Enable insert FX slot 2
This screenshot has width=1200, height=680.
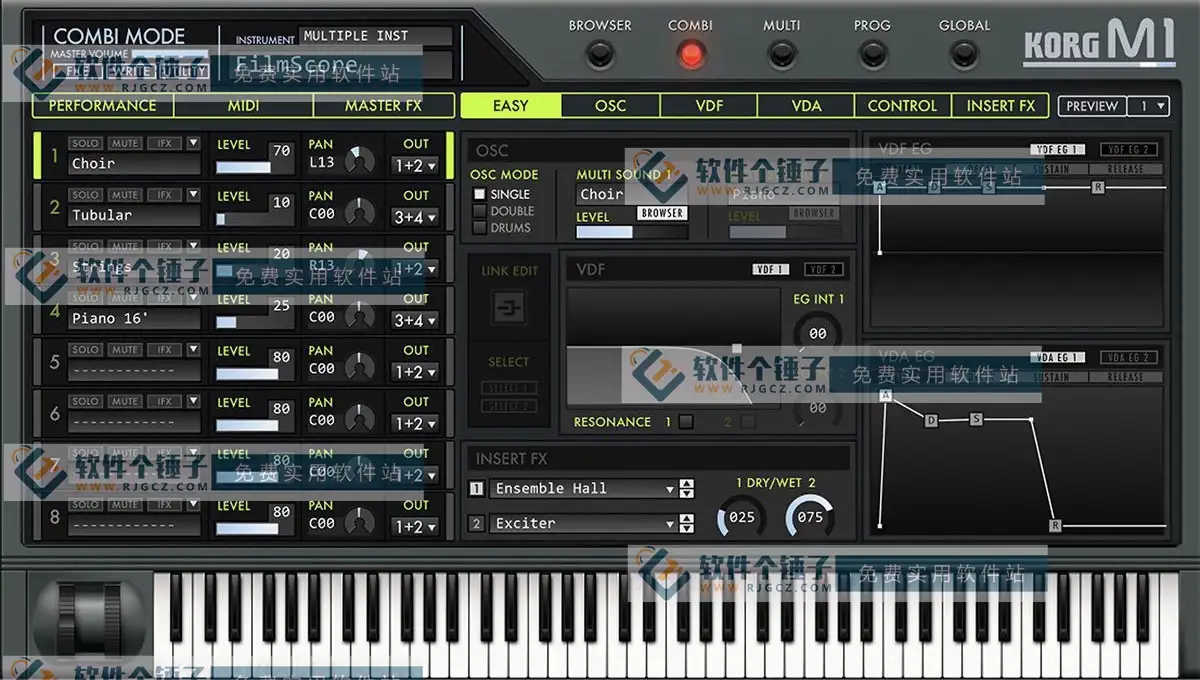(x=477, y=524)
